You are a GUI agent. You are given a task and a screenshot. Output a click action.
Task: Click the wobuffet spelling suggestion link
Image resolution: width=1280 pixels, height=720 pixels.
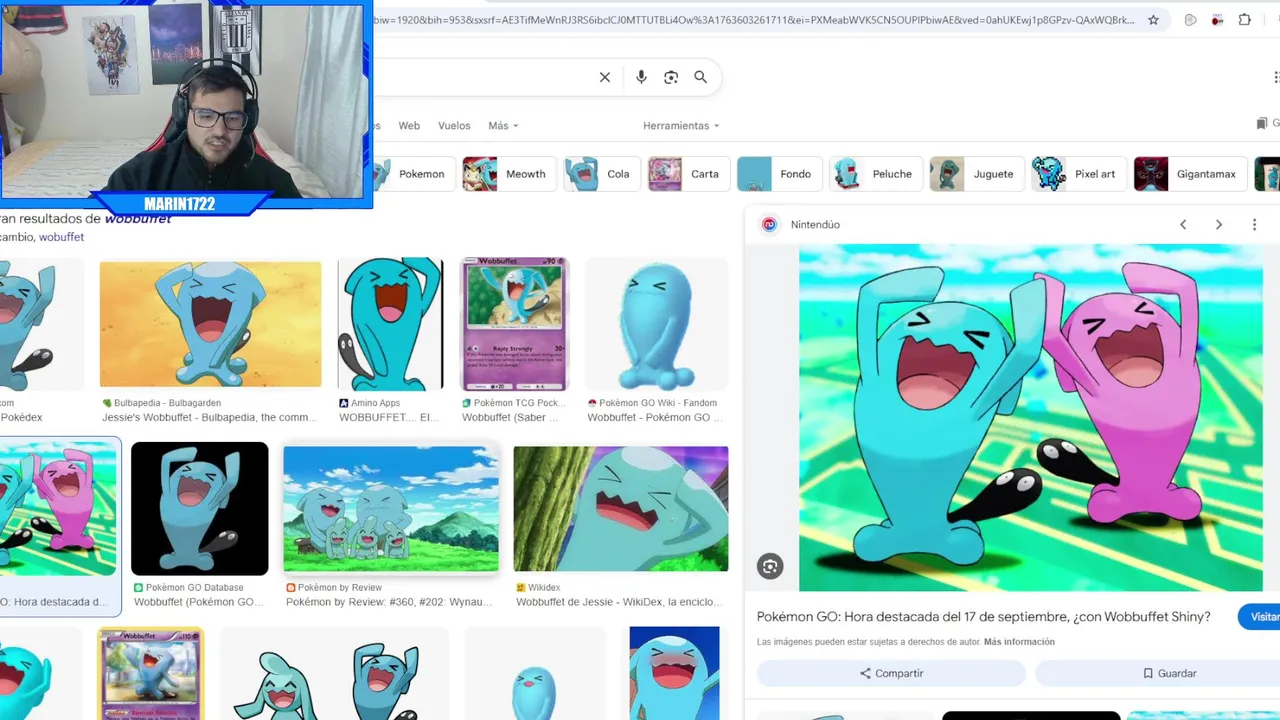pos(61,237)
